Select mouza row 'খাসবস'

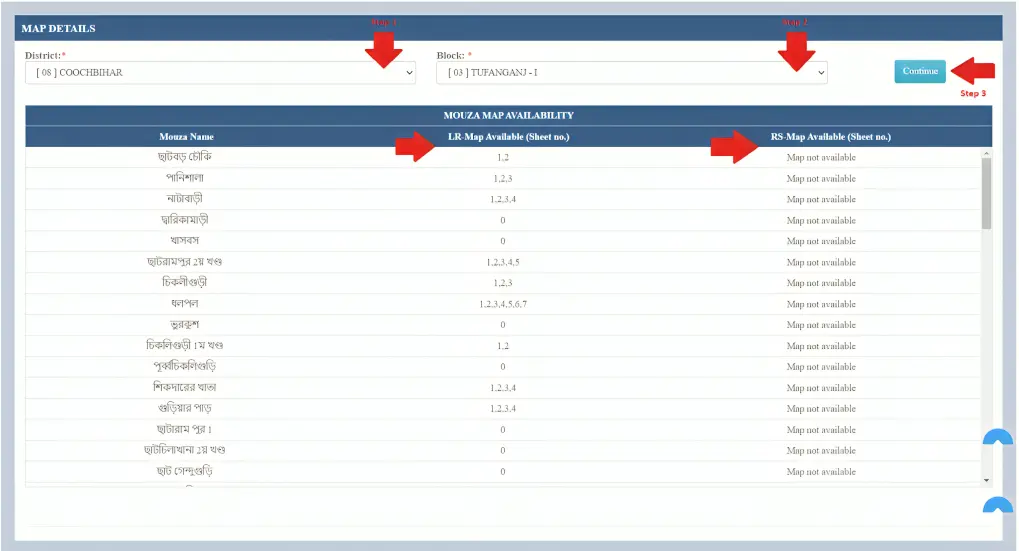502,241
